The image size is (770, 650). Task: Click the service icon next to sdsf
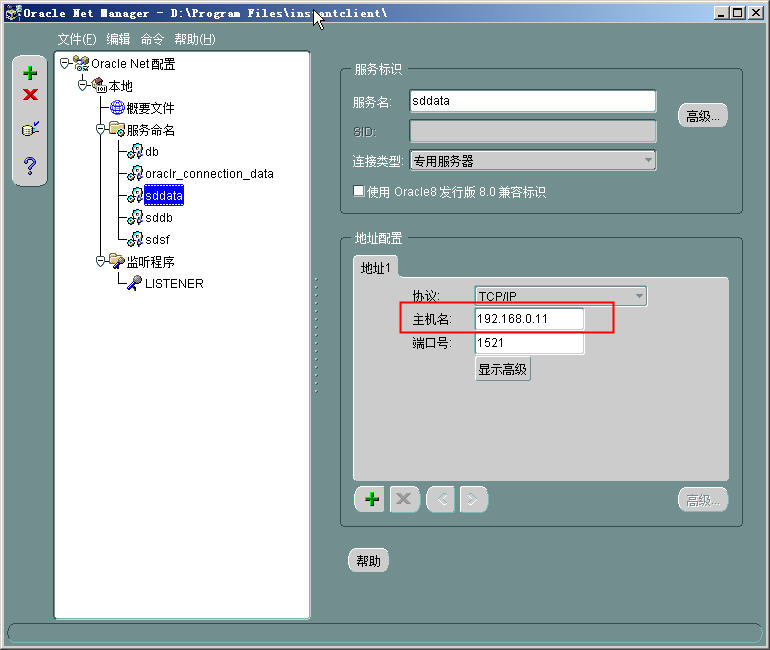(x=135, y=239)
